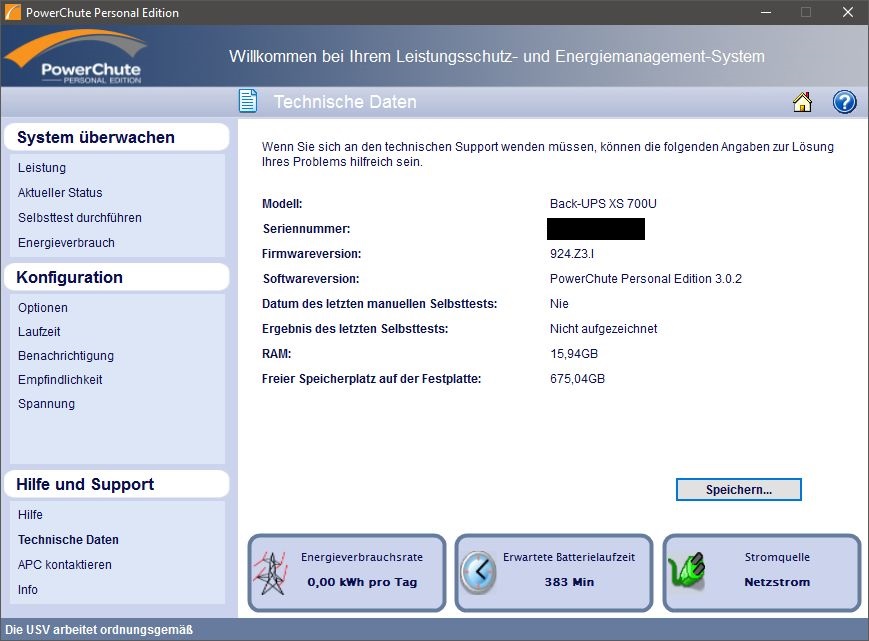Screen dimensions: 869x641
Task: Open APC kontaktieren link
Action: click(x=65, y=565)
